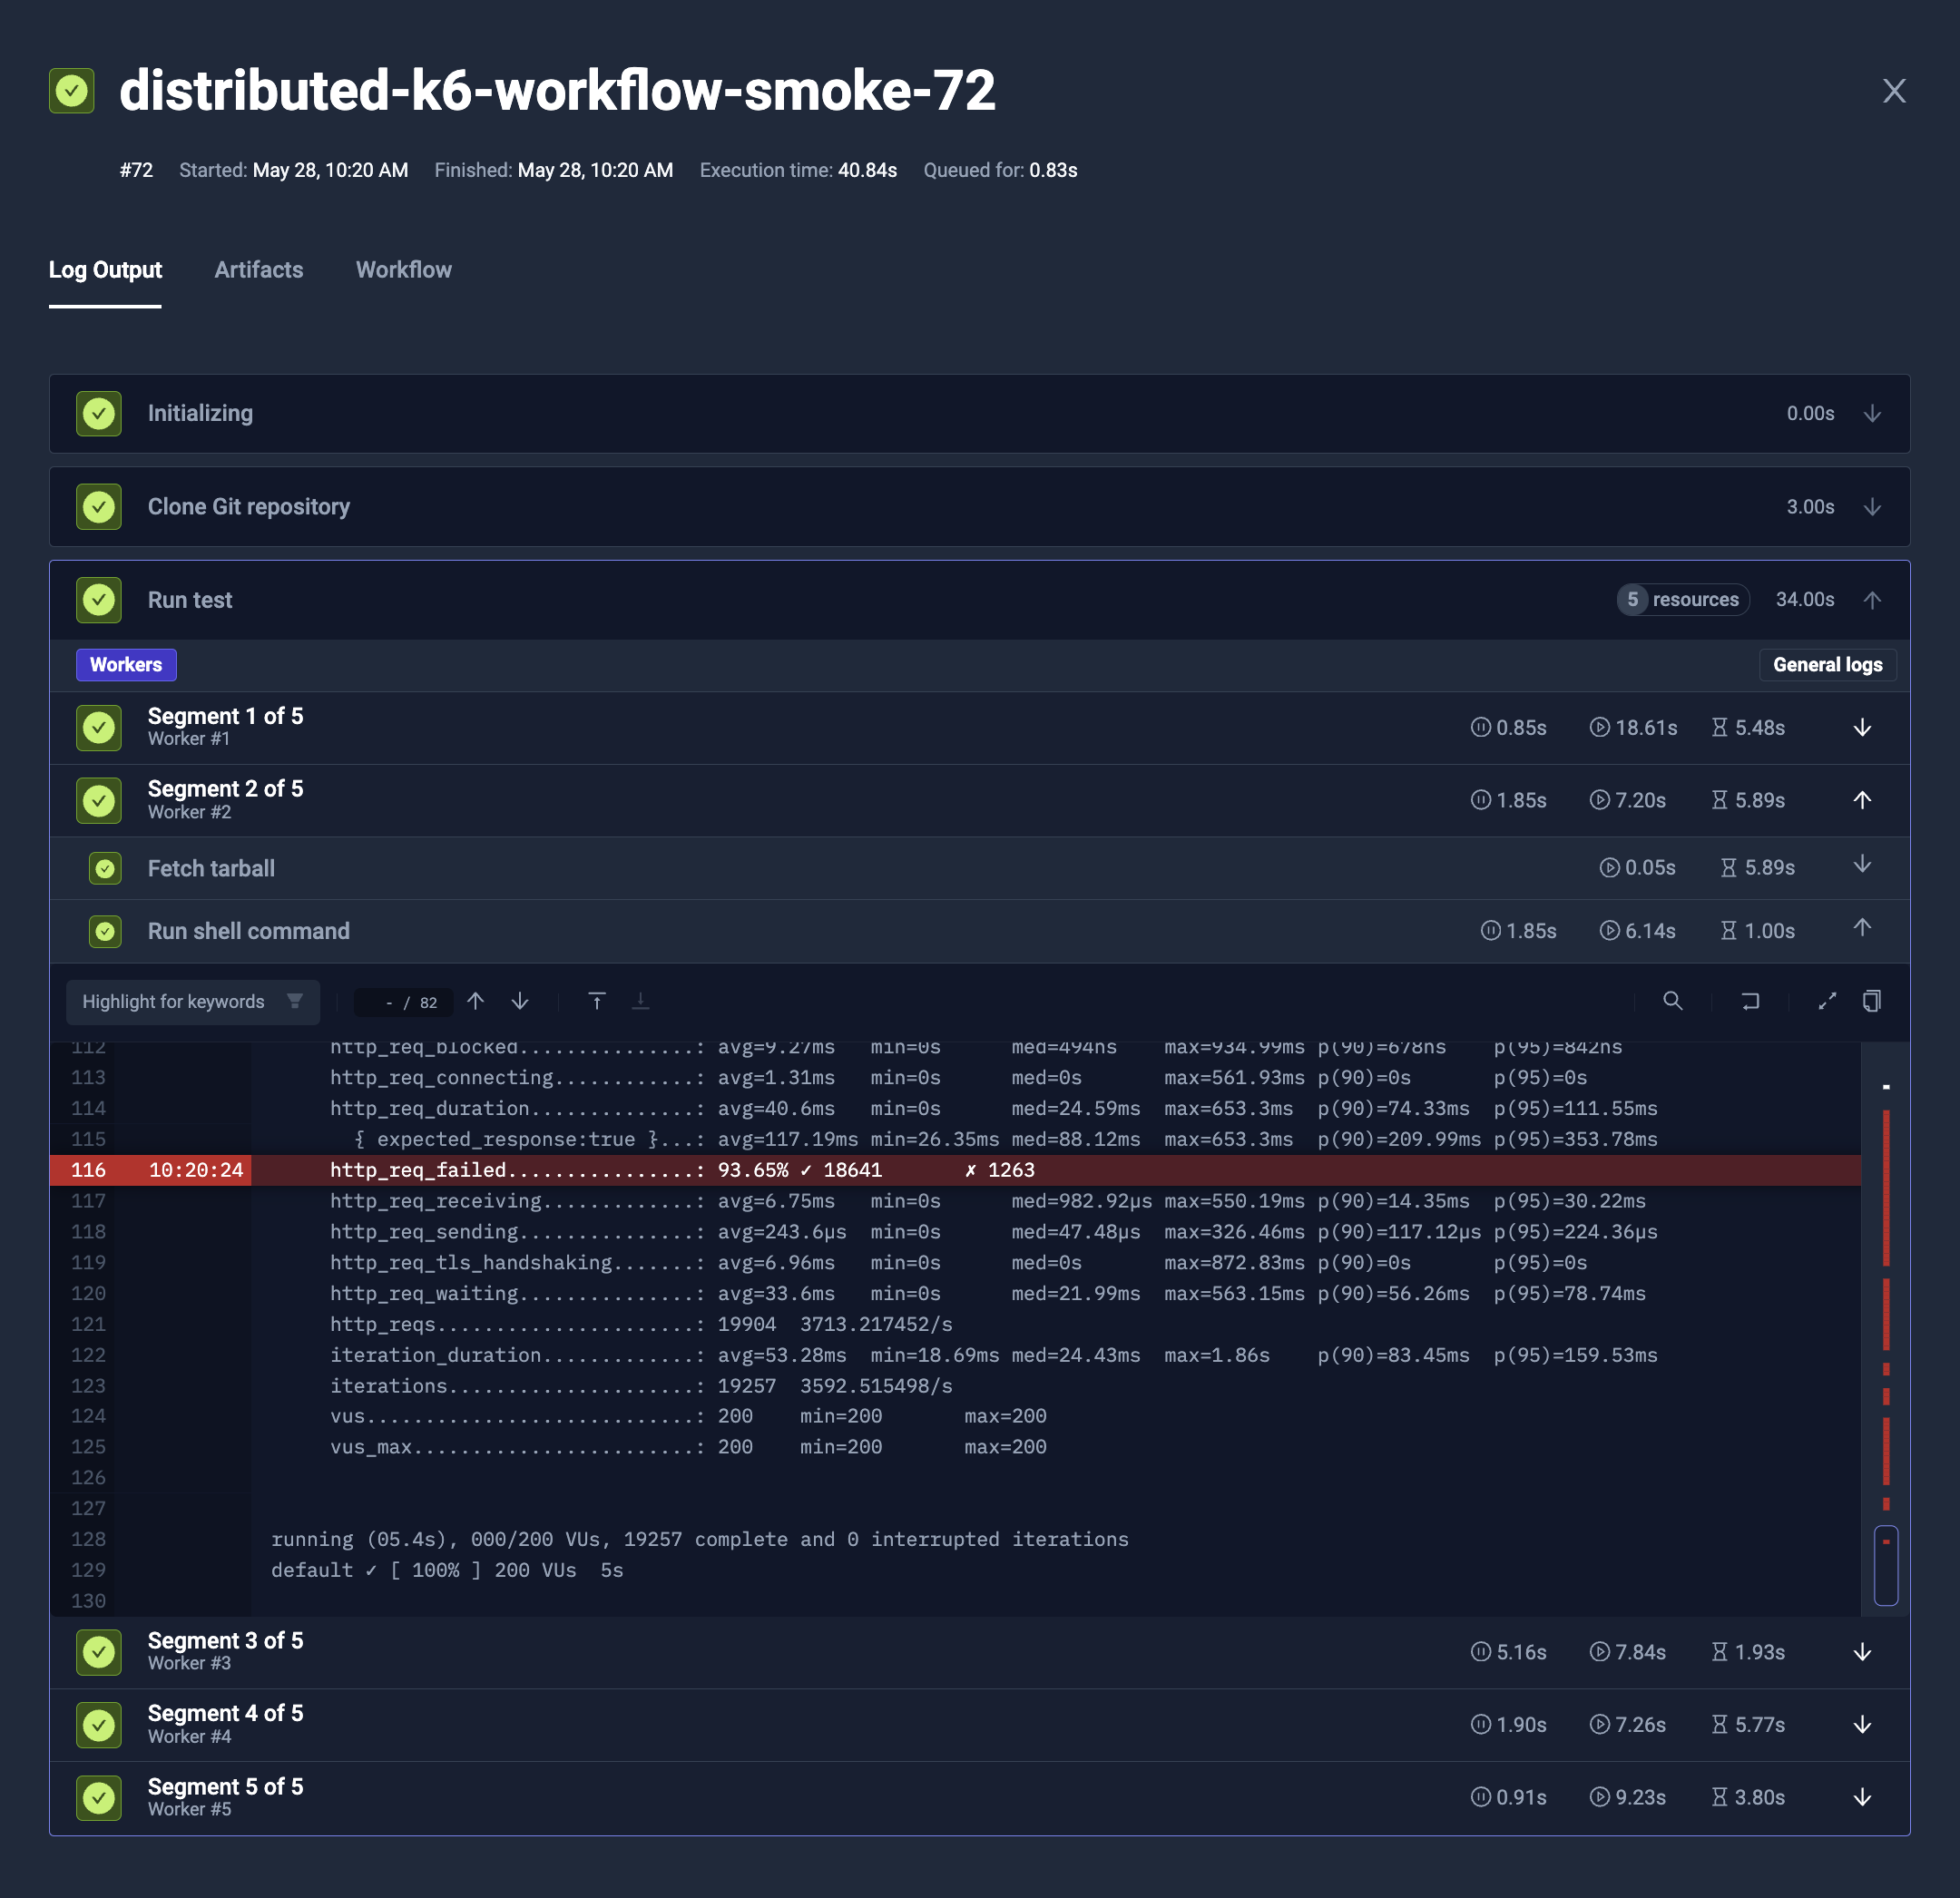Toggle line wrapping in the log viewer

[1750, 1001]
